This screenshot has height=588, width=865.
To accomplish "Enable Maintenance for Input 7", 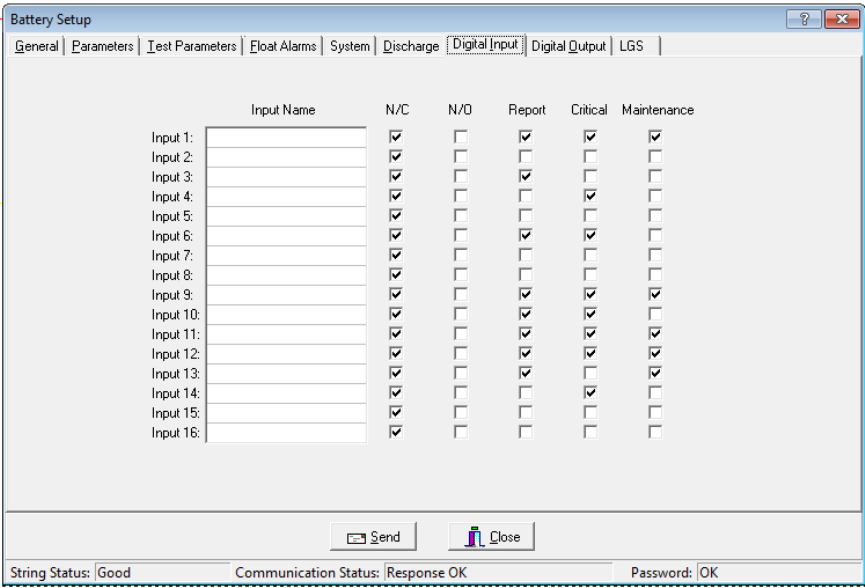I will [655, 255].
